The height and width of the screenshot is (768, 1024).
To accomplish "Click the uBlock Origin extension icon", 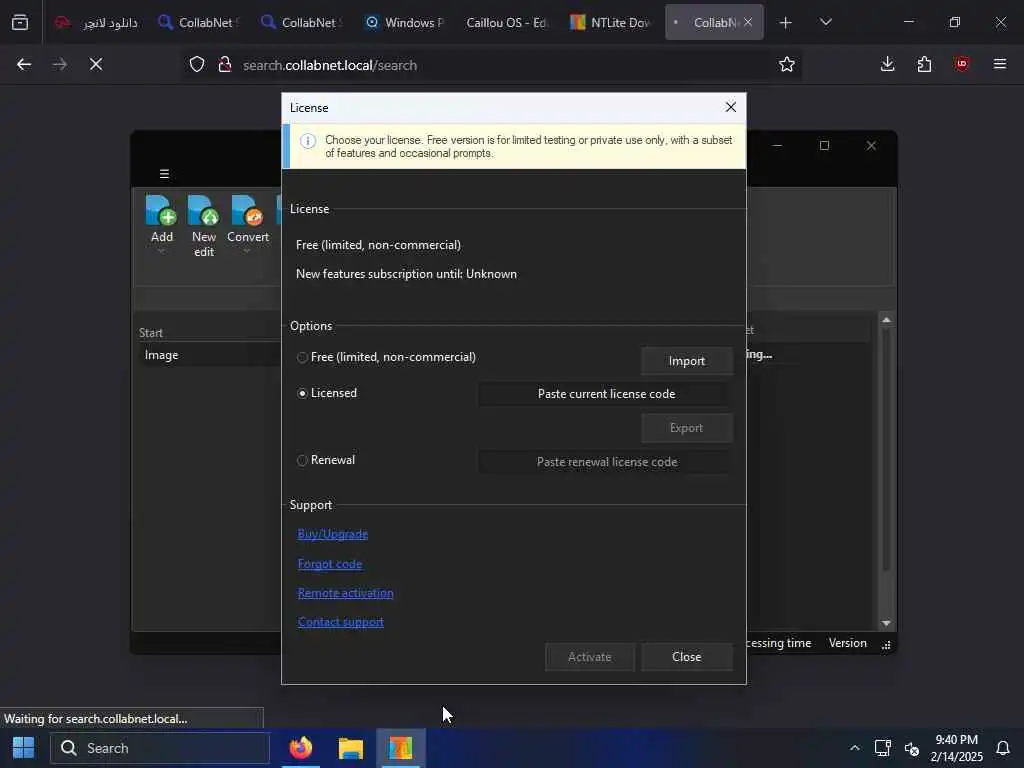I will pos(962,64).
